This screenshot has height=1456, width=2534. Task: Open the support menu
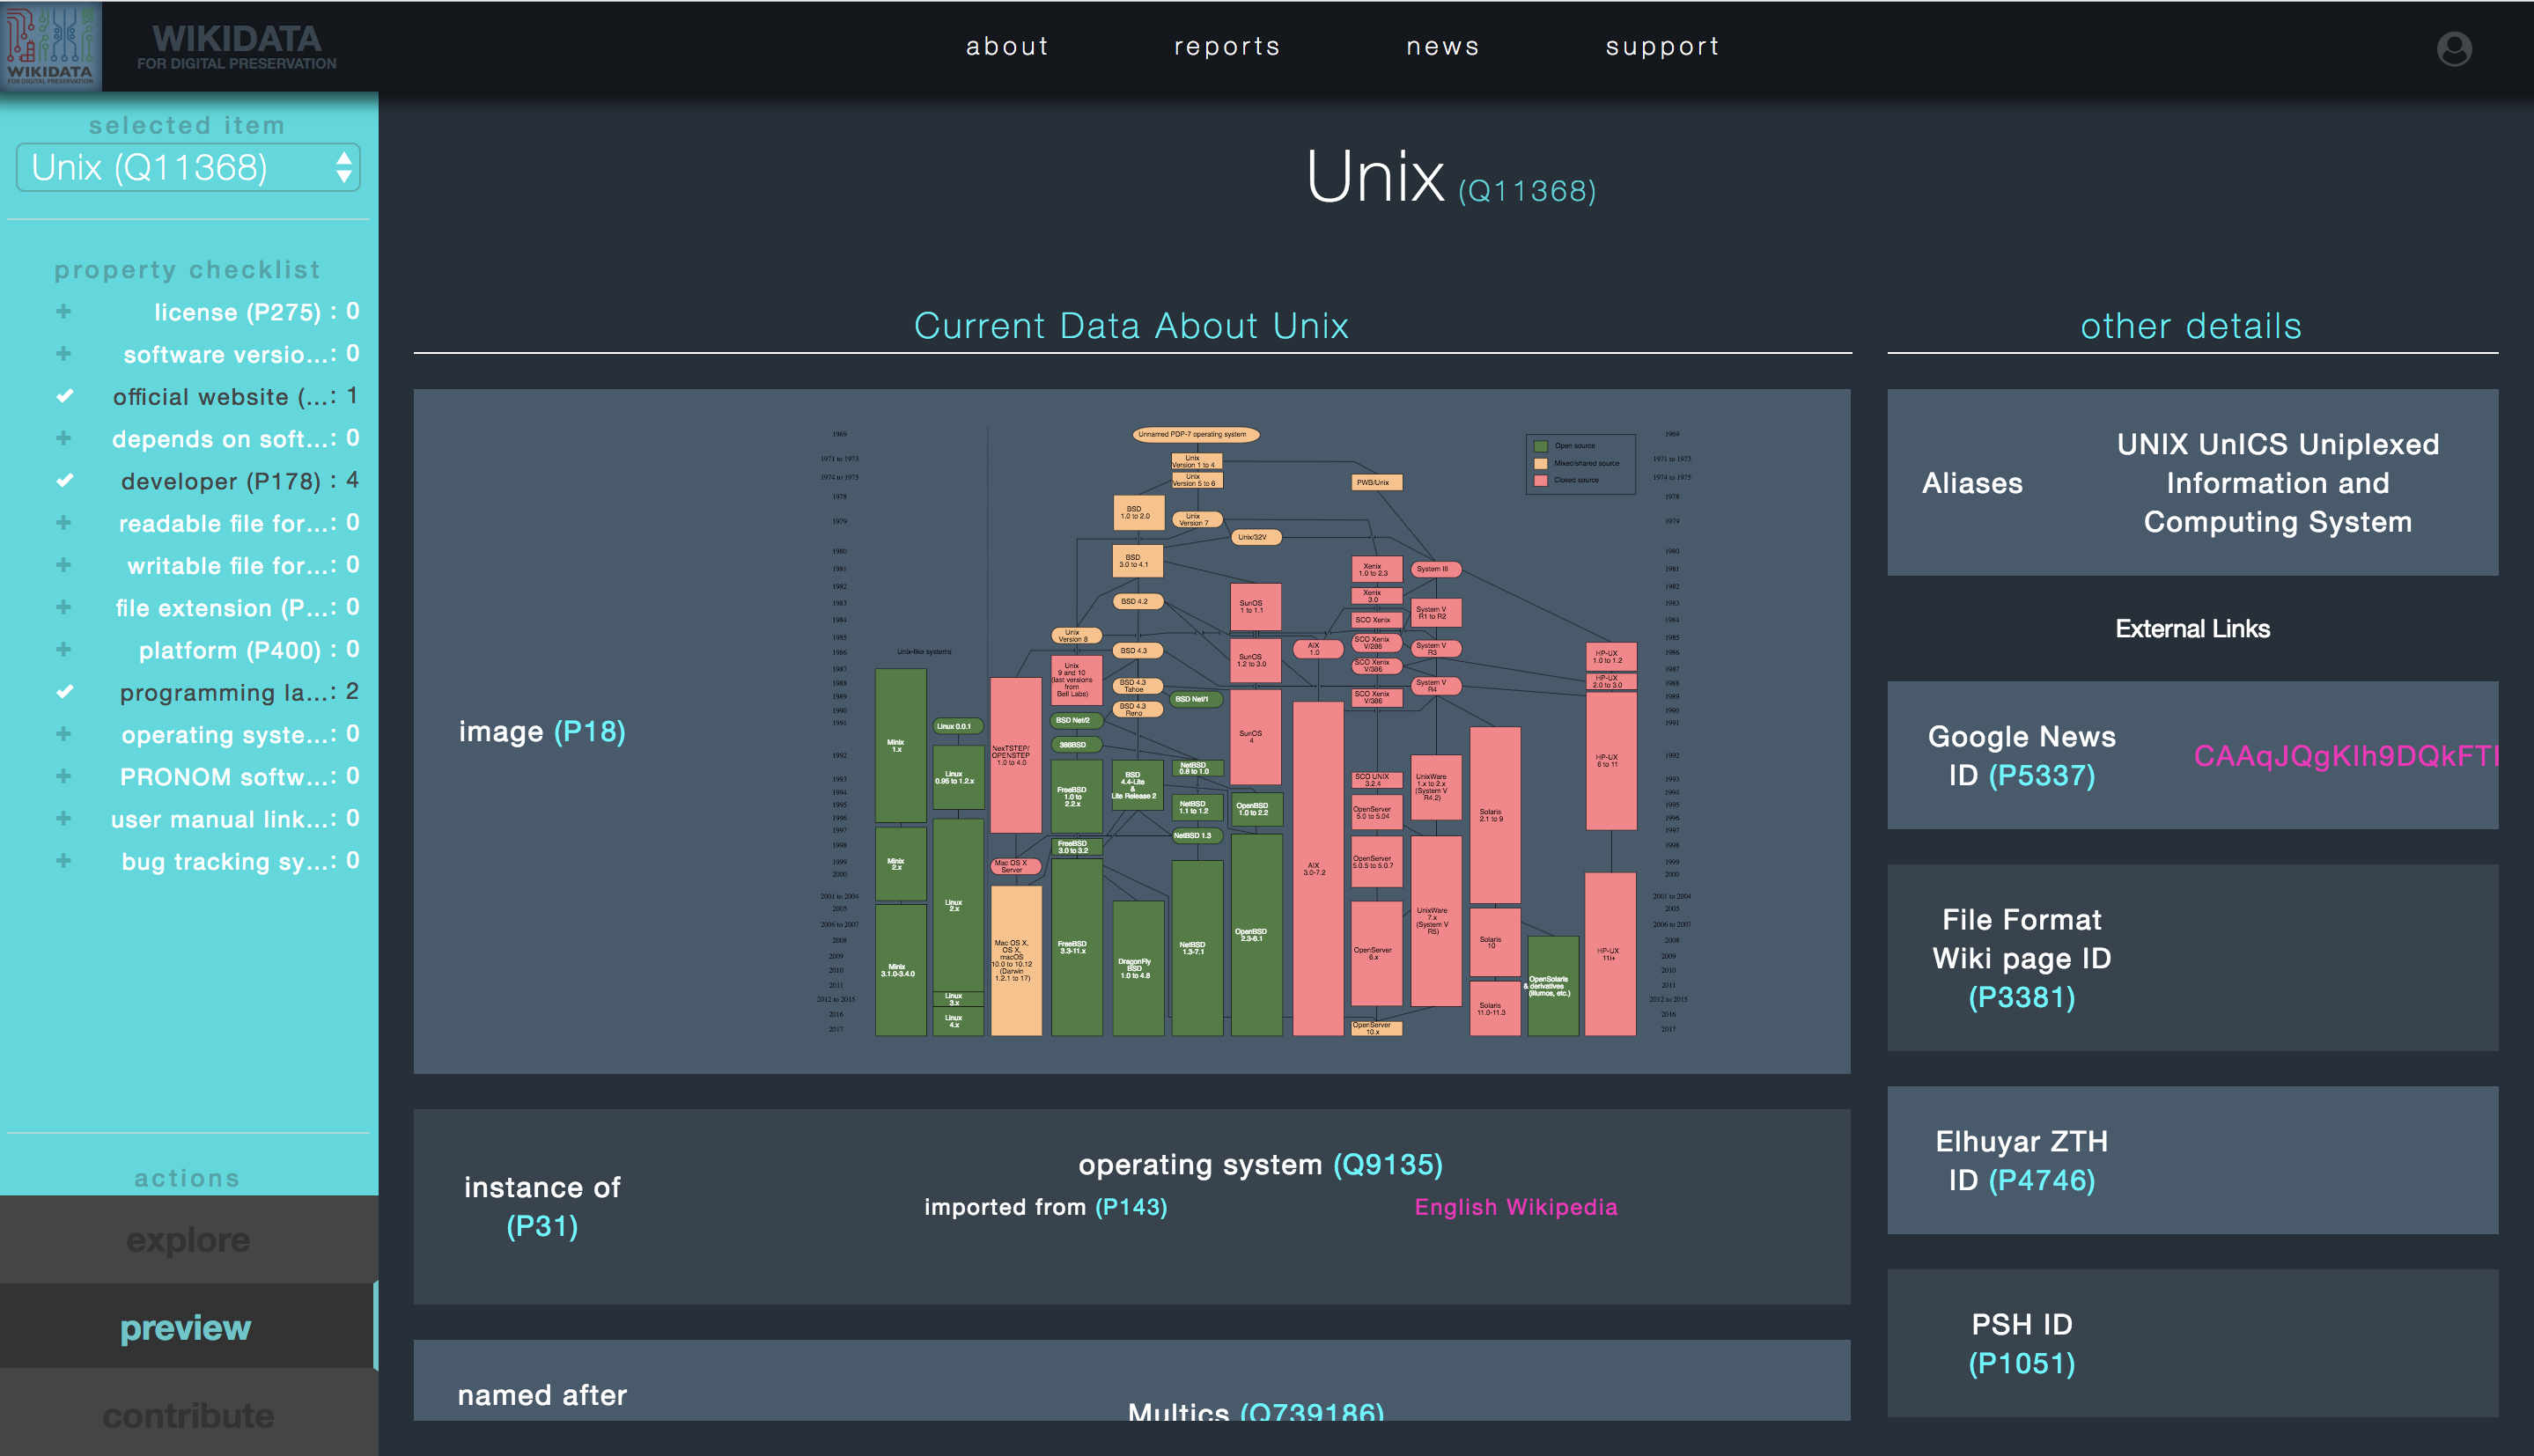pos(1662,46)
